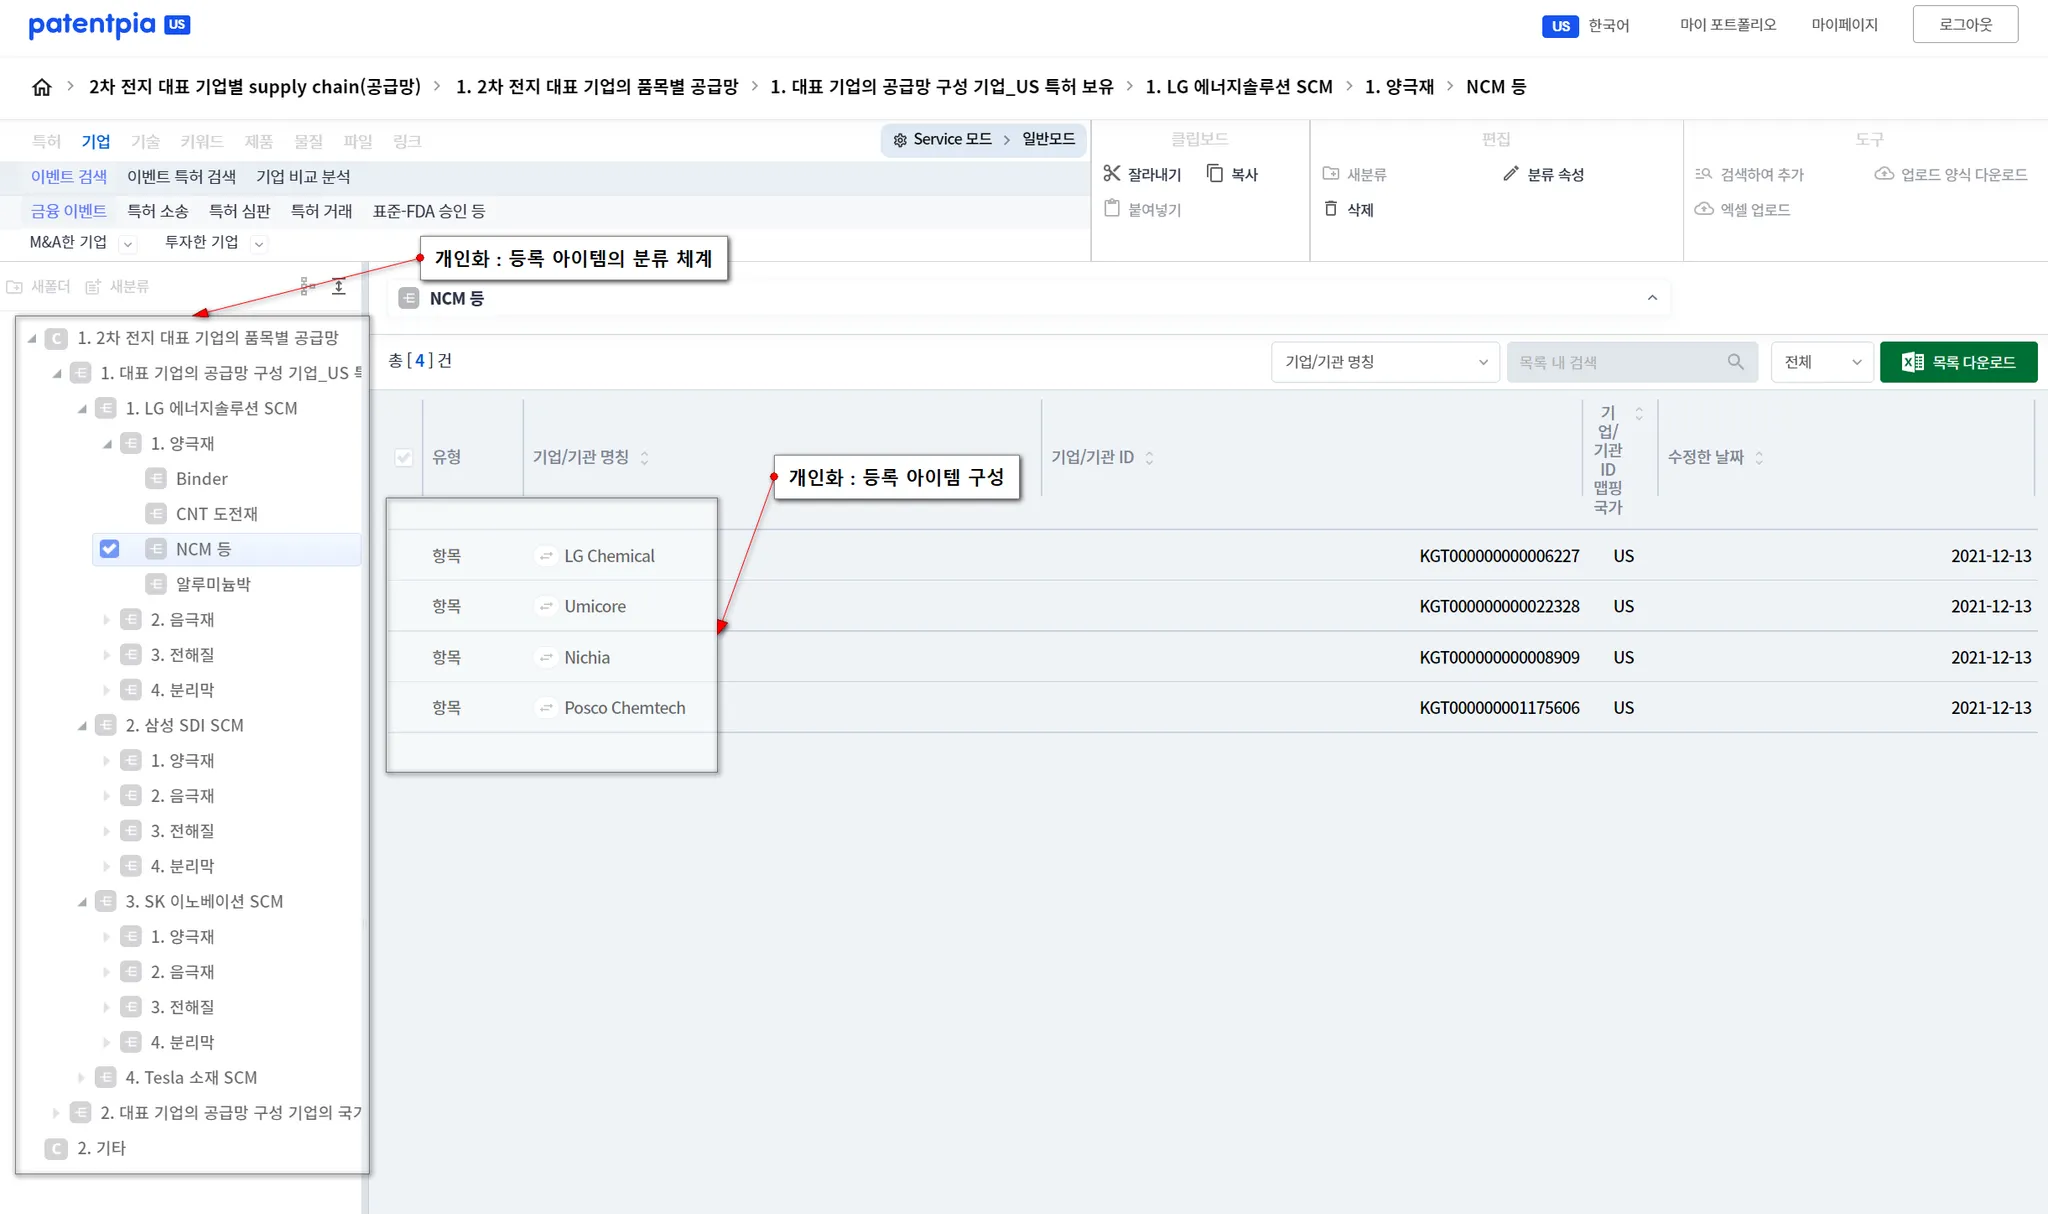Click the 목록 내 검색 input field
This screenshot has height=1214, width=2048.
point(1615,362)
